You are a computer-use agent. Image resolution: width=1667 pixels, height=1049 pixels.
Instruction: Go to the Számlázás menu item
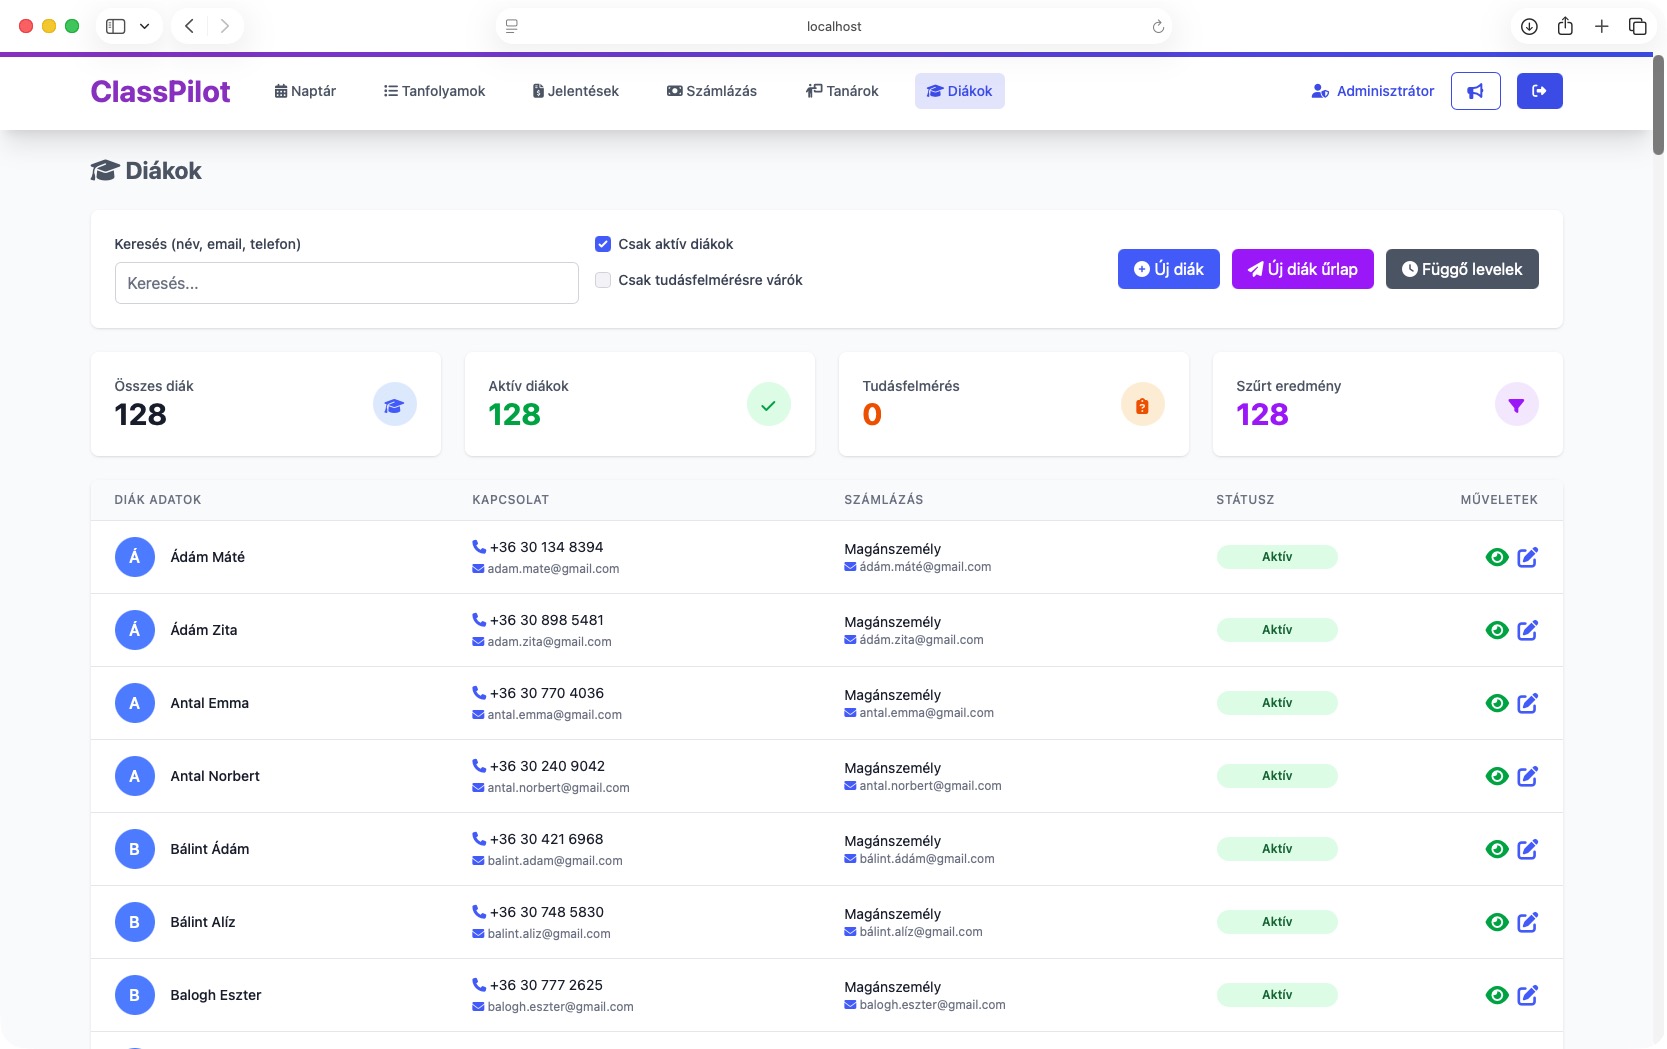click(711, 91)
